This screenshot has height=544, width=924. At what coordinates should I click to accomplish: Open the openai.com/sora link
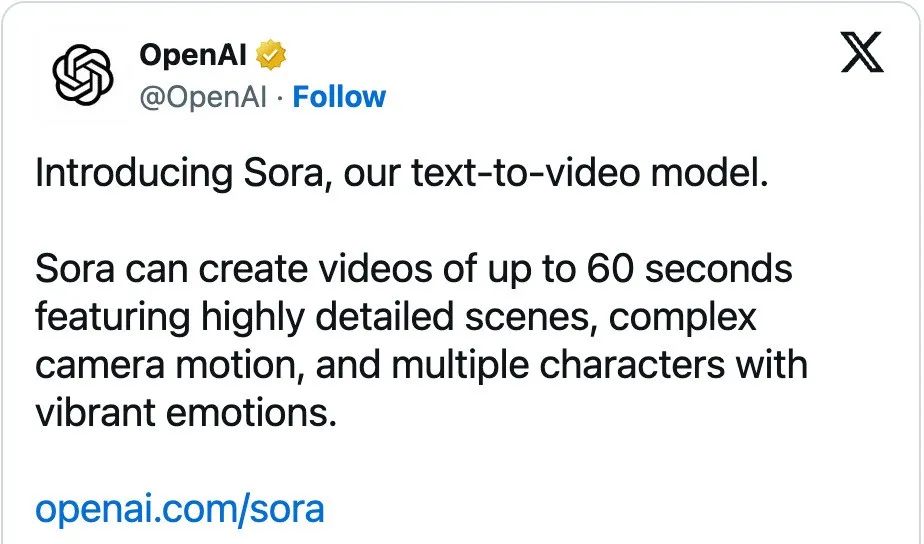[x=180, y=510]
